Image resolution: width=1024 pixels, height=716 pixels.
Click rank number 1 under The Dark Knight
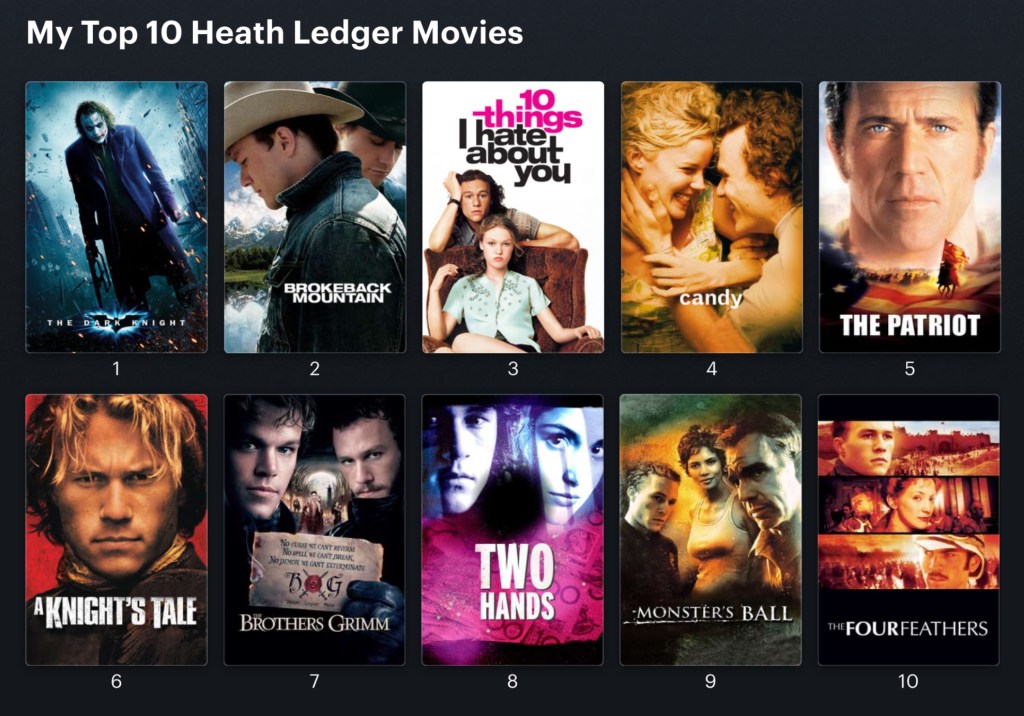(x=116, y=369)
